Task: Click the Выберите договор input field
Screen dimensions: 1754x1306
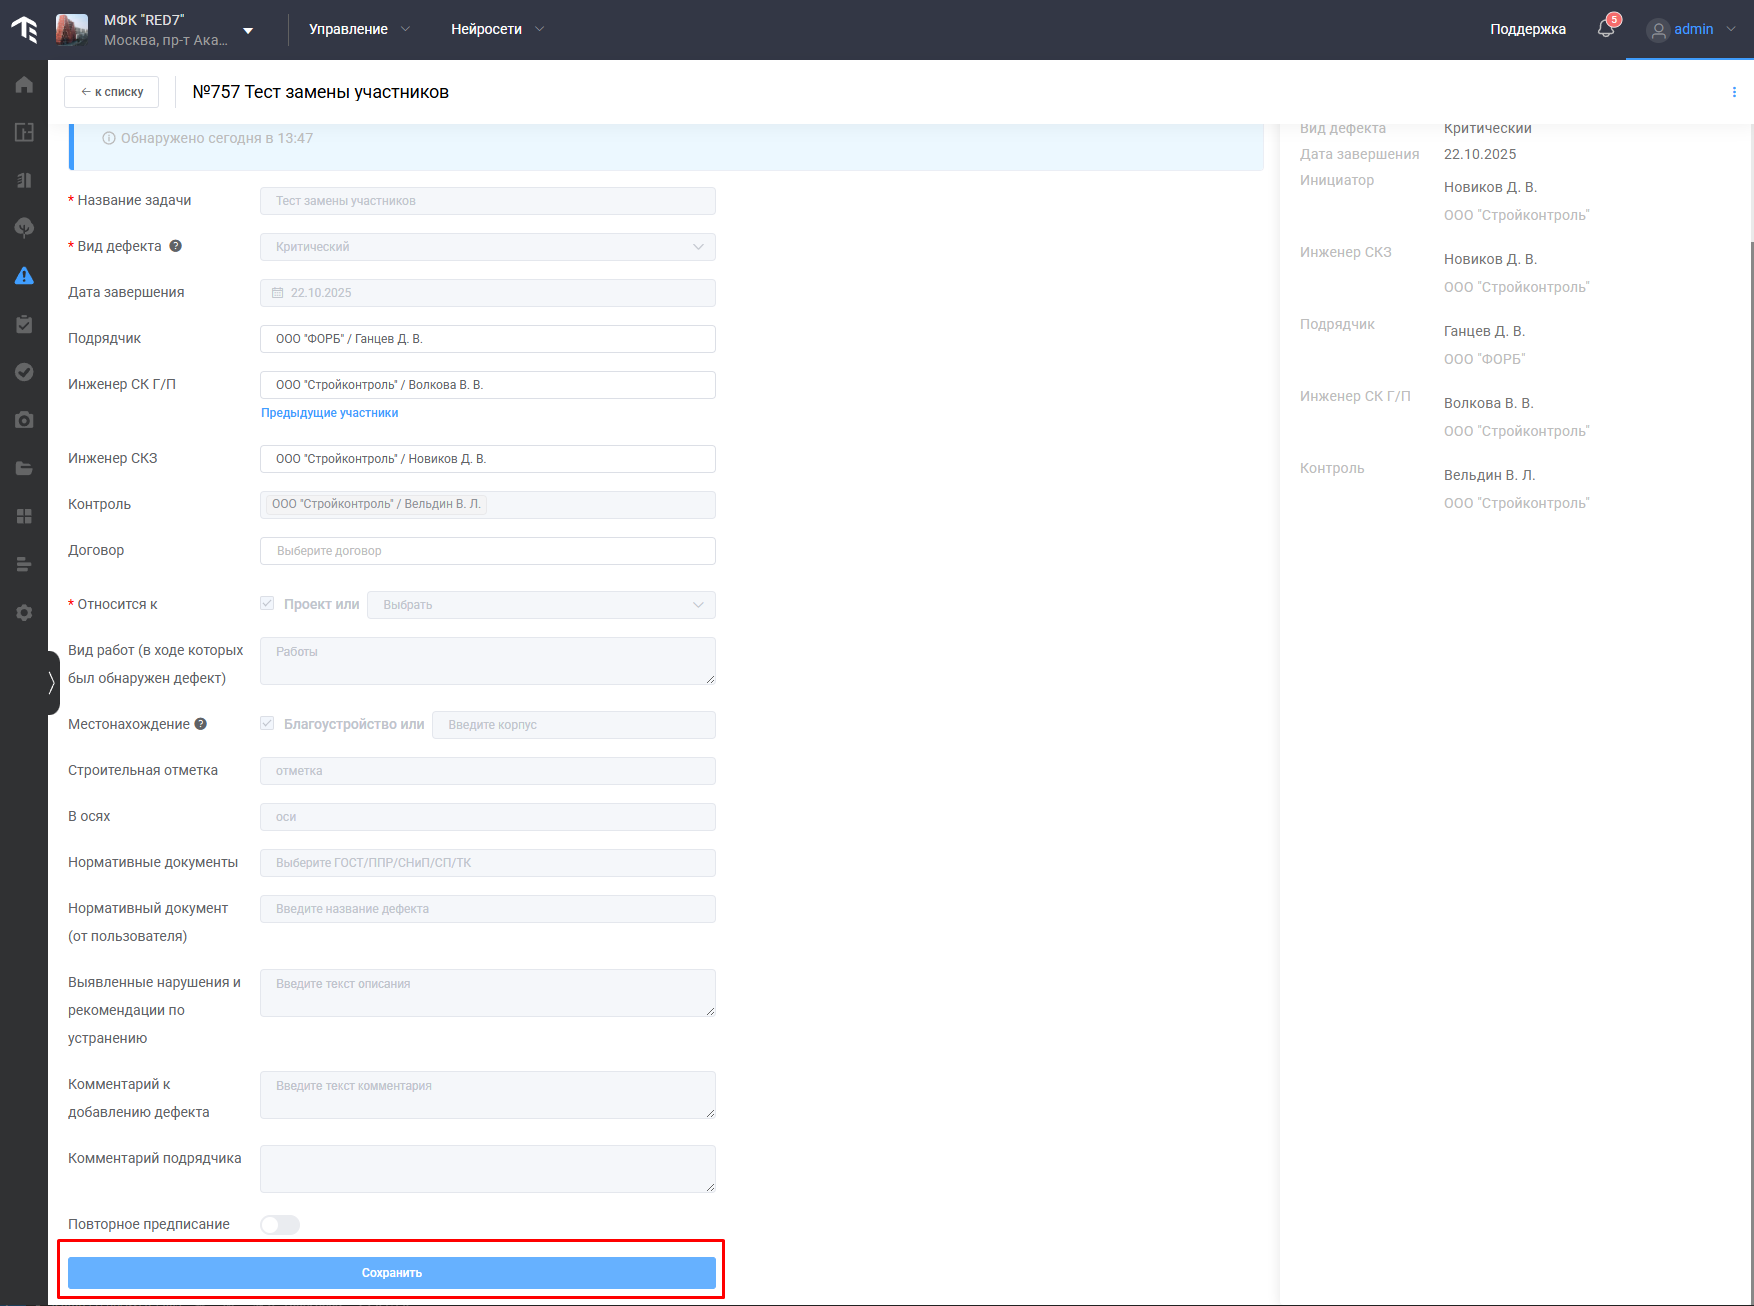Action: [488, 551]
